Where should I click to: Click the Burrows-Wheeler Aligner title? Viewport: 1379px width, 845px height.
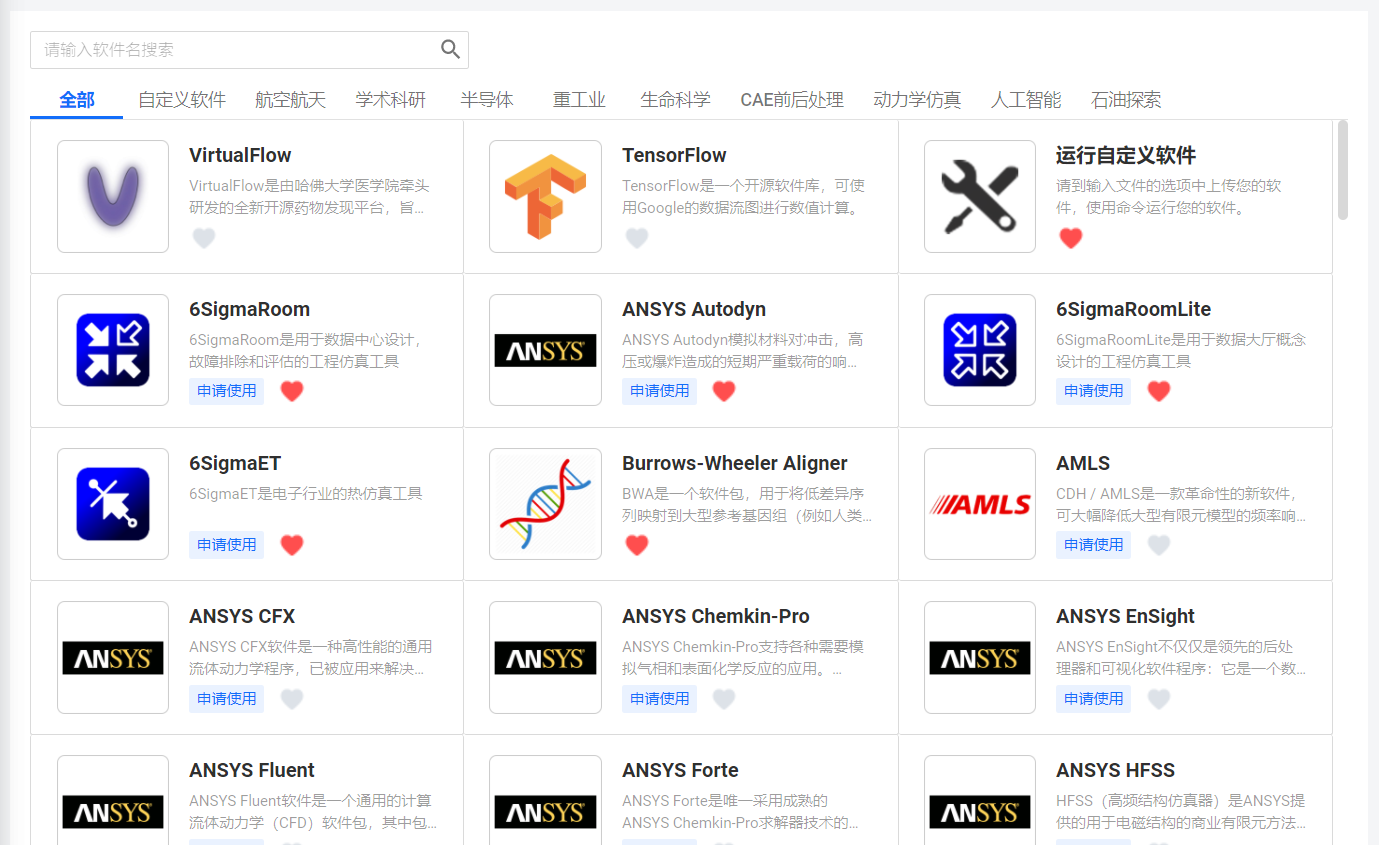pyautogui.click(x=735, y=463)
